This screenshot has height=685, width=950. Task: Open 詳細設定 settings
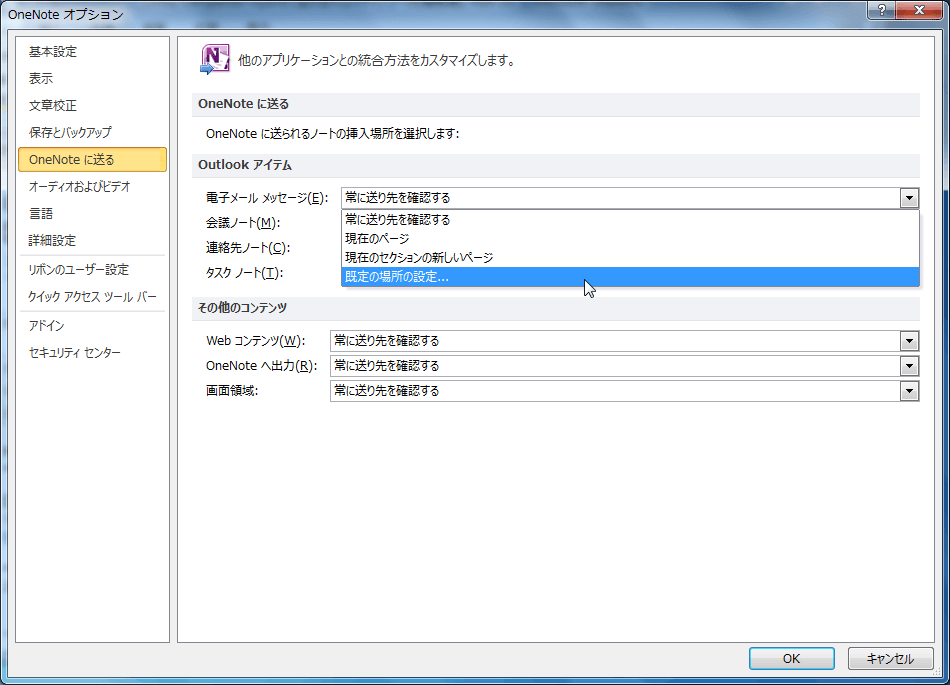92,240
